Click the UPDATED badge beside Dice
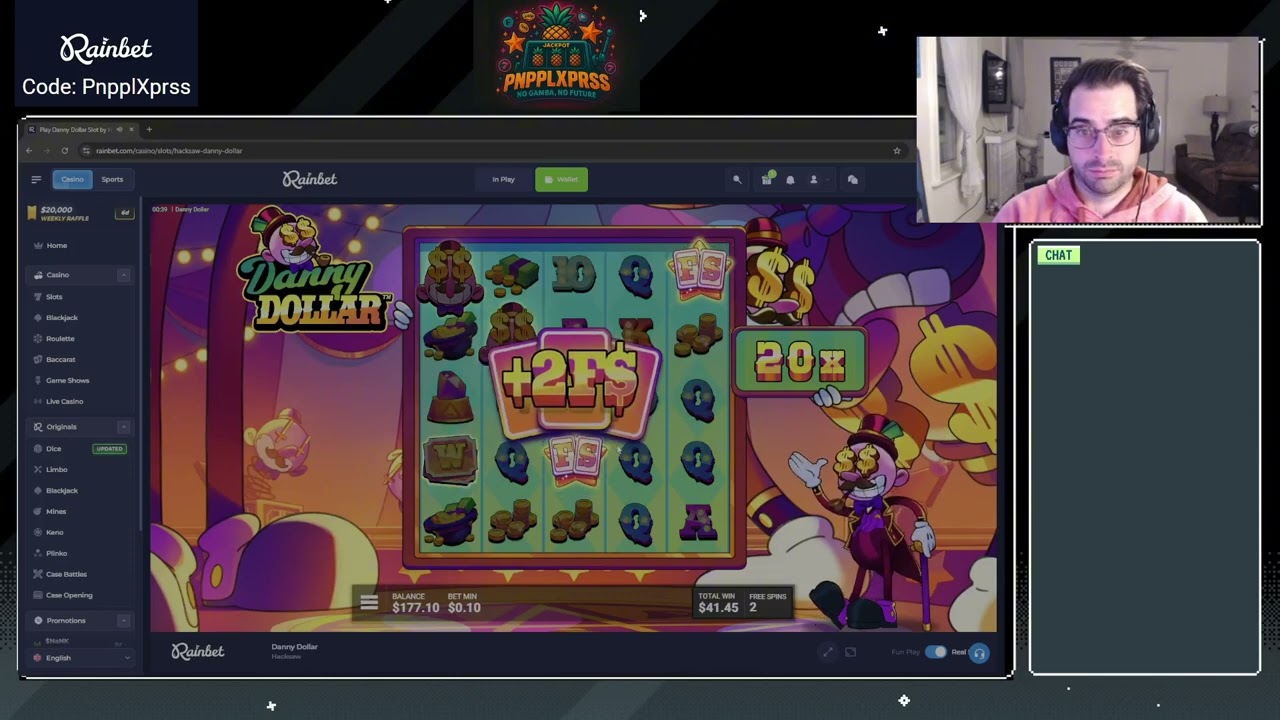 point(109,449)
